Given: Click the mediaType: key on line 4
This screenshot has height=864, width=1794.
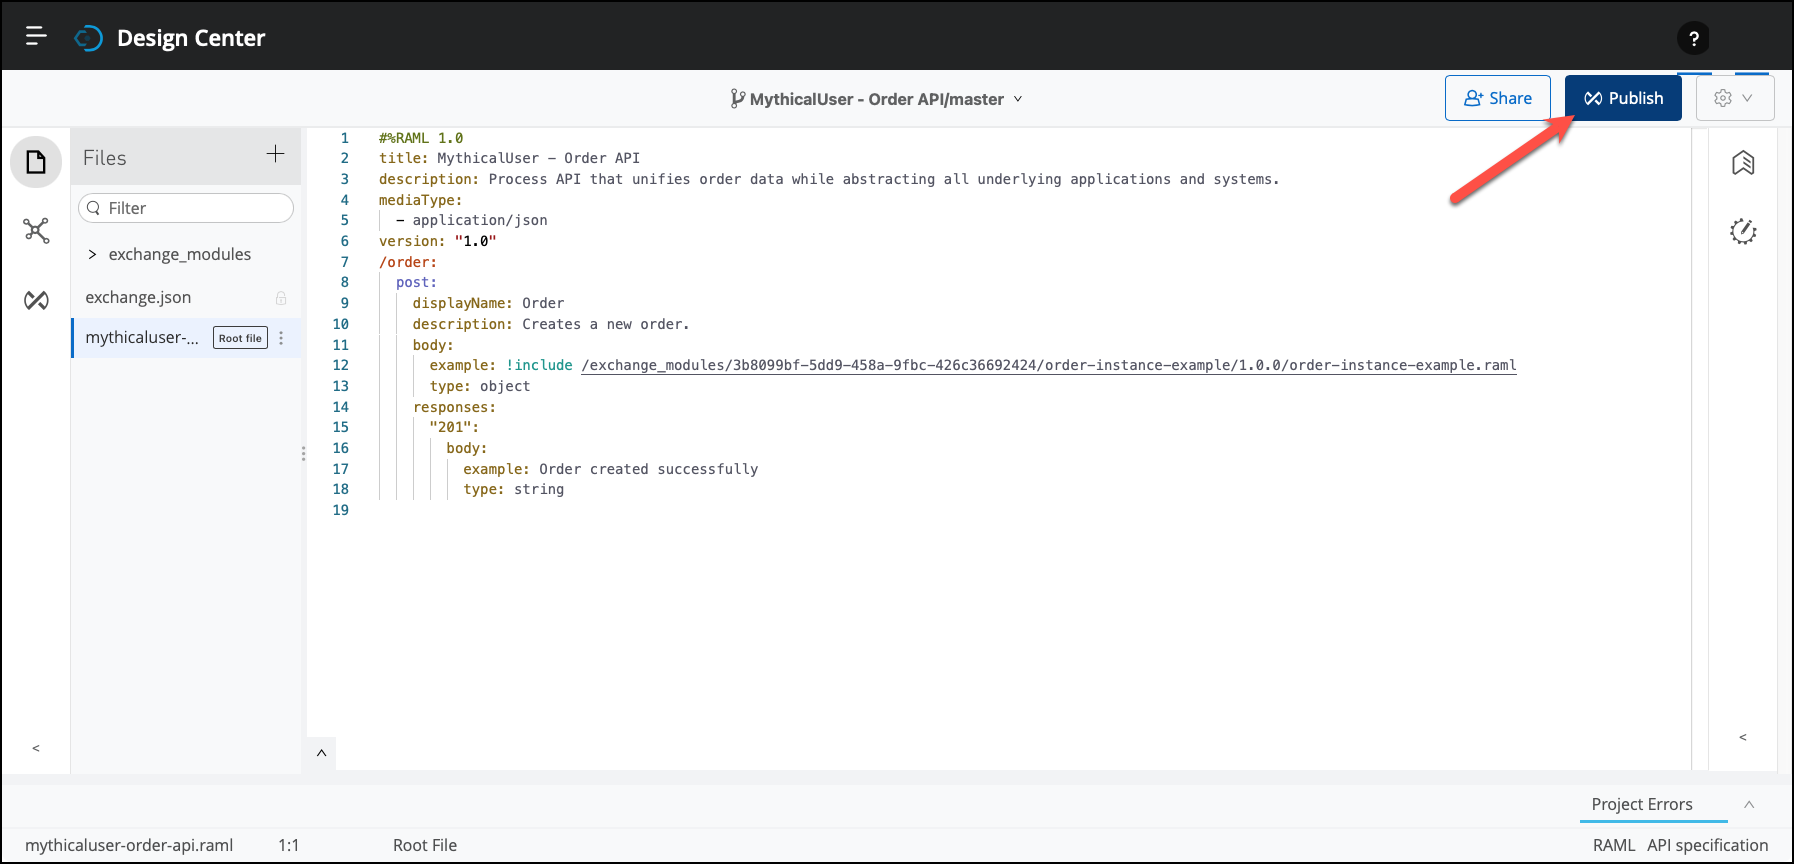Looking at the screenshot, I should coord(421,200).
